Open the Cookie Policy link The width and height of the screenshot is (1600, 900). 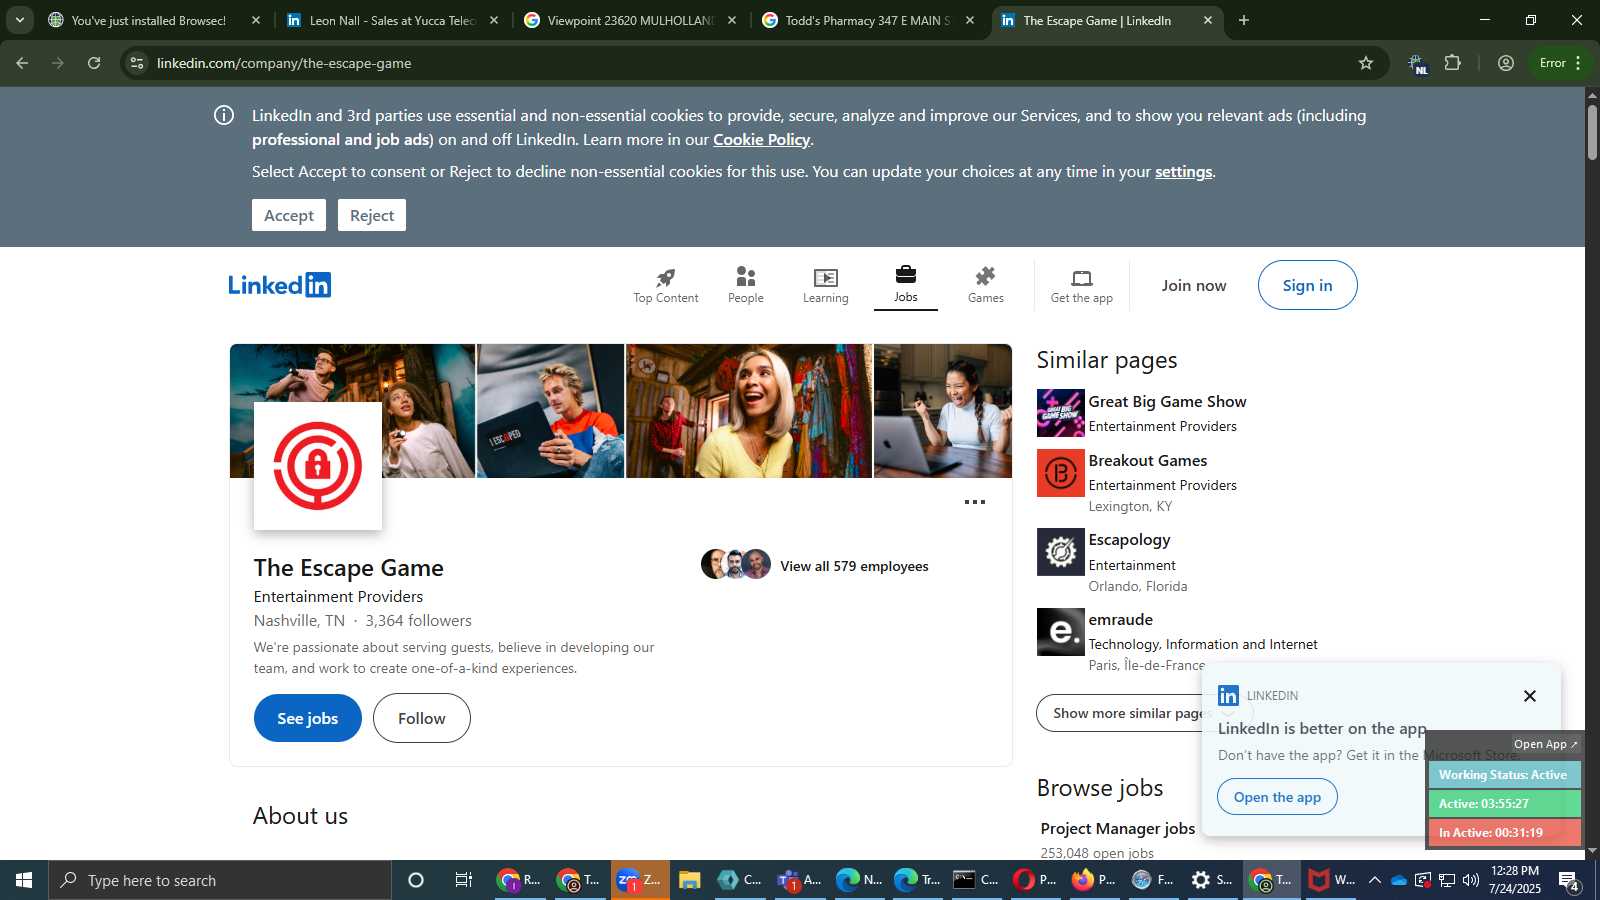click(x=761, y=140)
